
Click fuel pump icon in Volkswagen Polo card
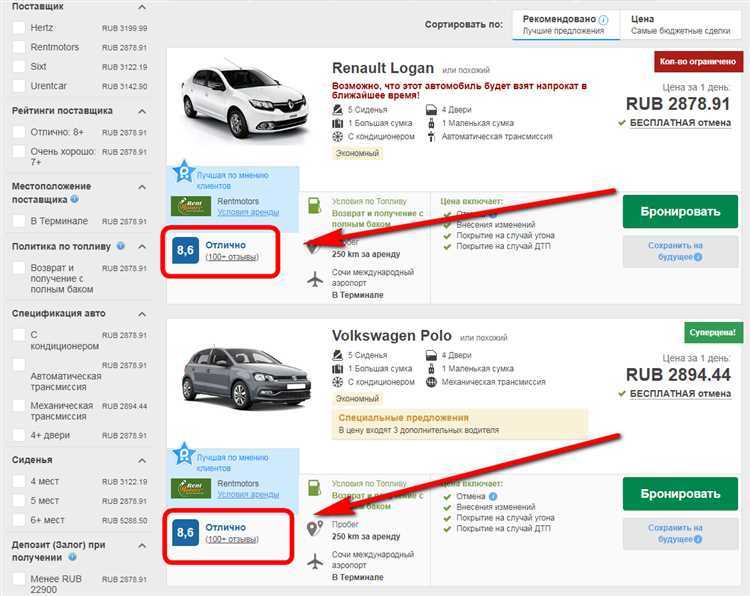[314, 488]
